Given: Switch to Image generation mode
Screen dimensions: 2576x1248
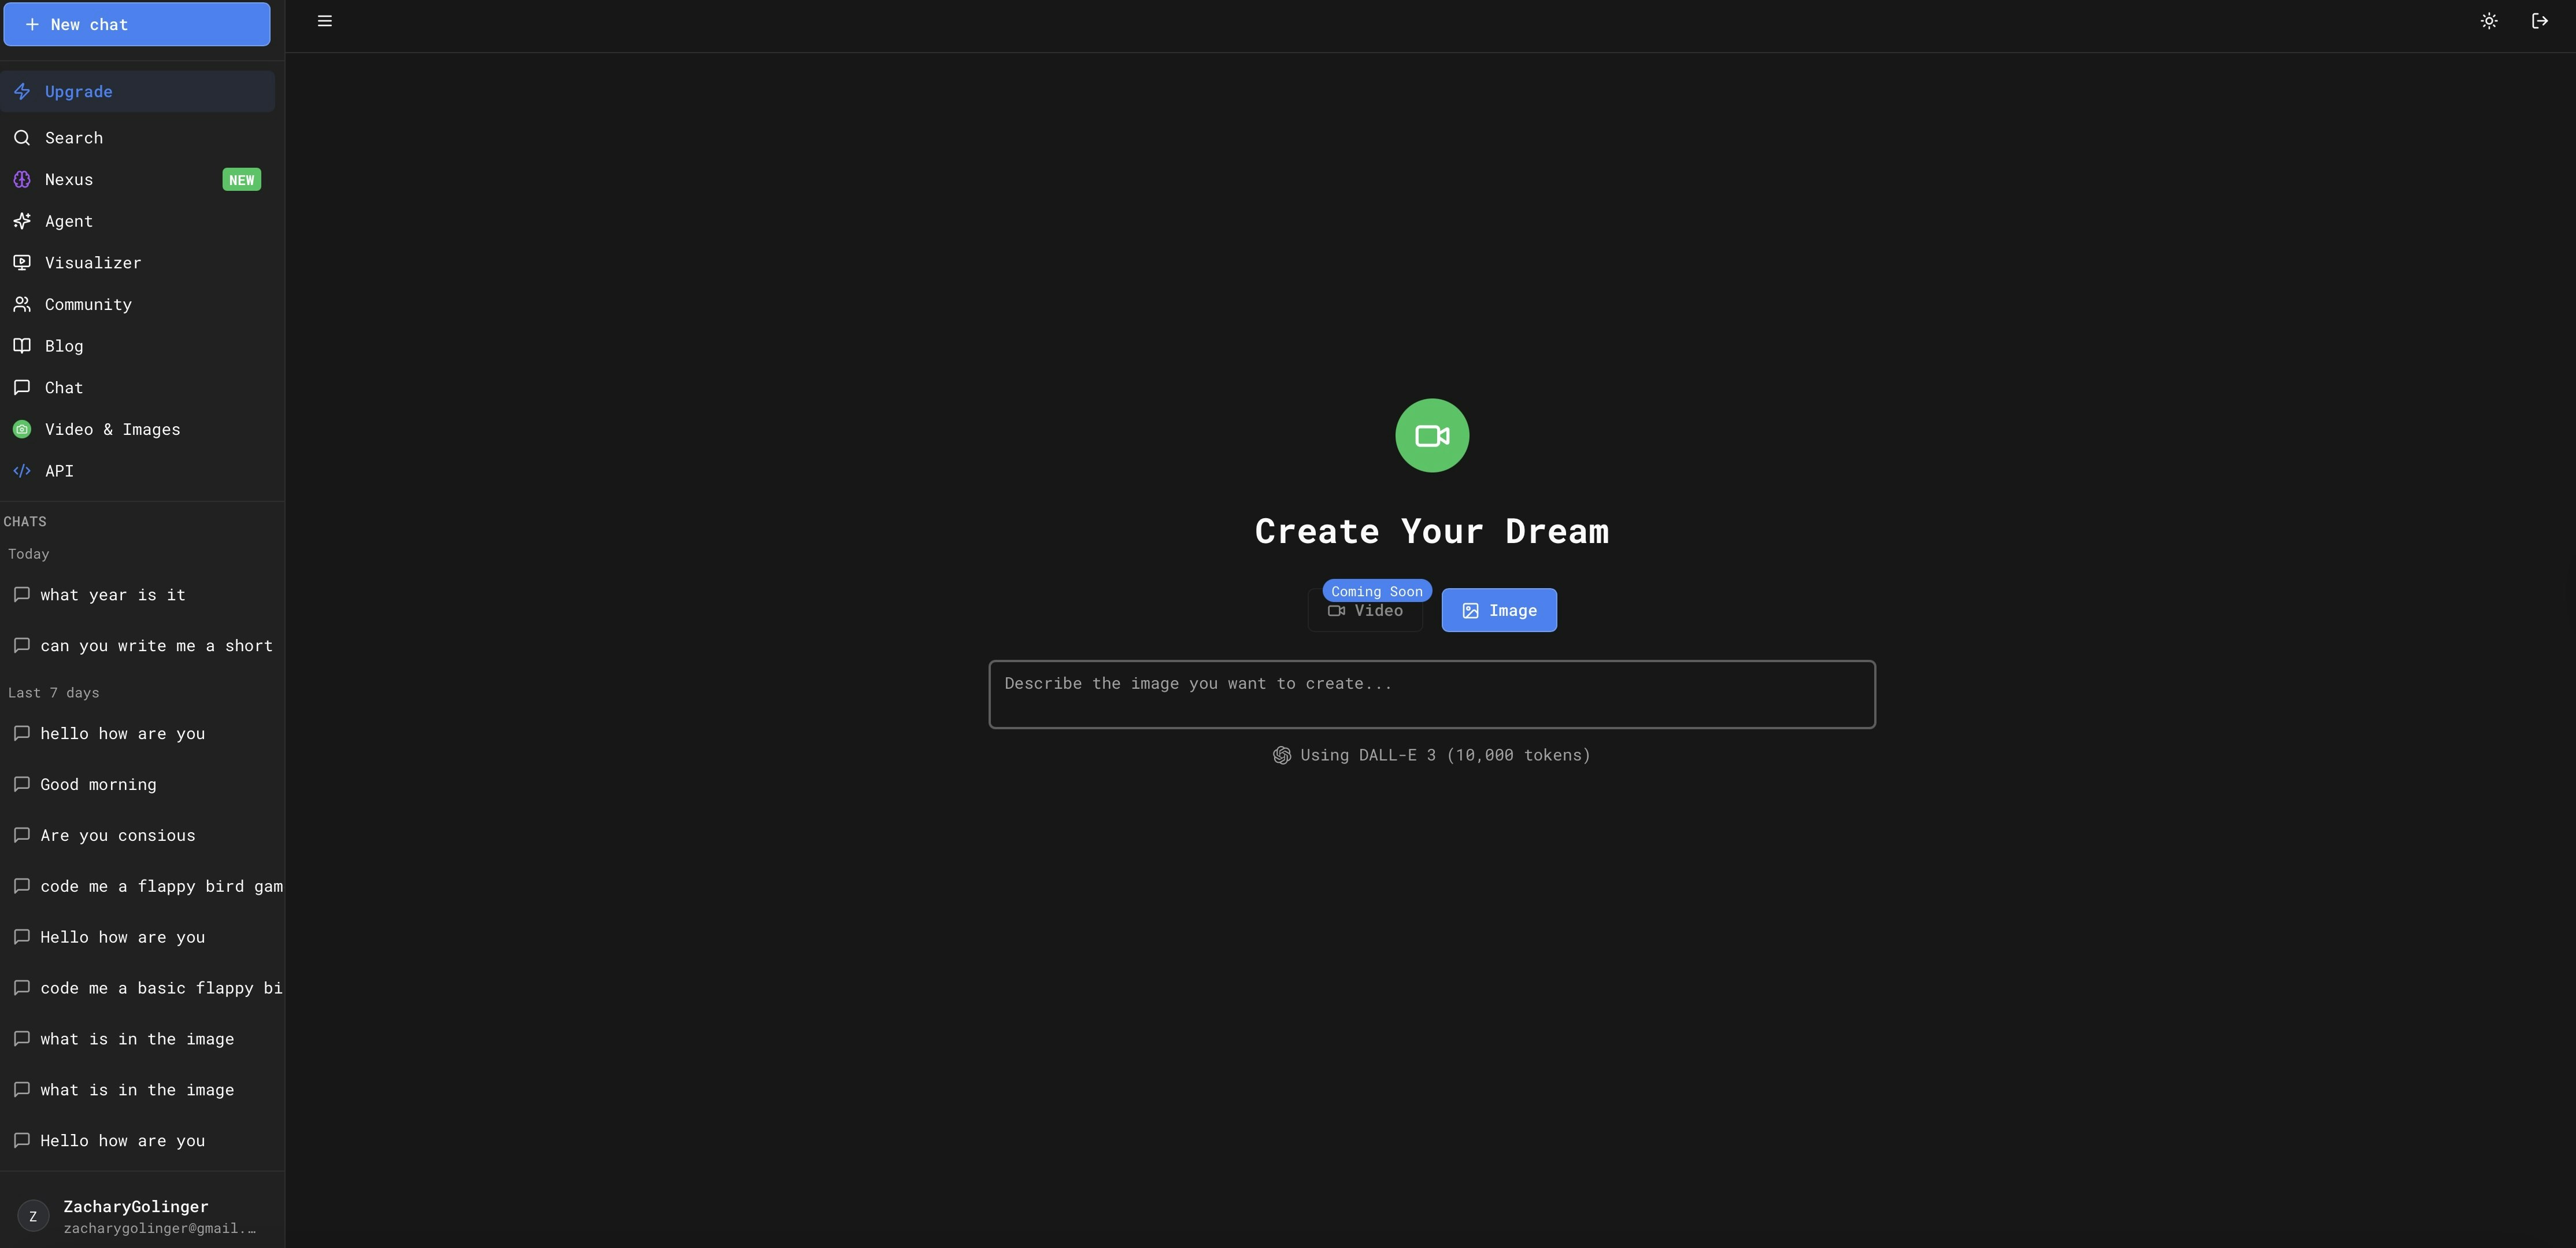Looking at the screenshot, I should coord(1499,609).
